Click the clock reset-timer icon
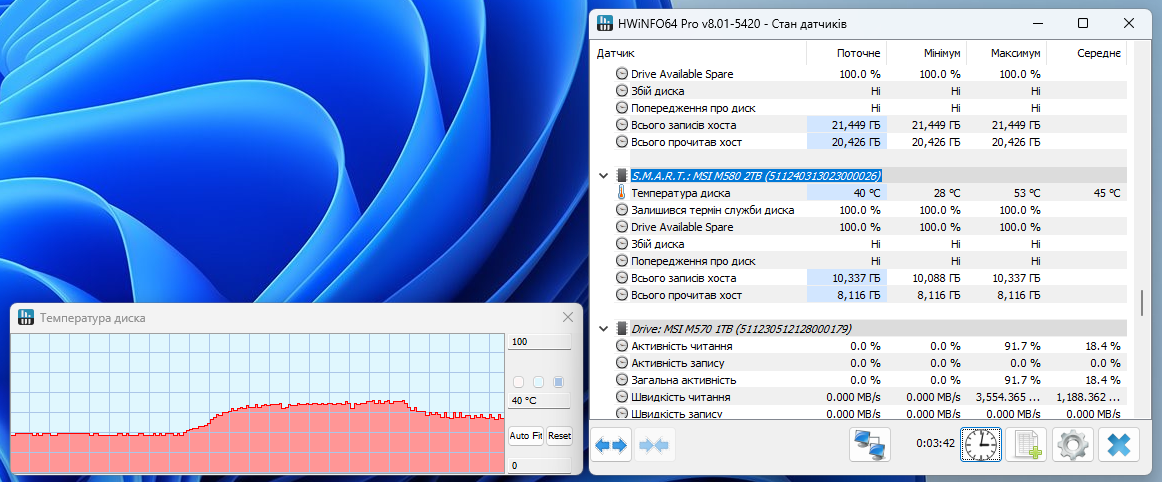This screenshot has height=482, width=1162. [981, 445]
